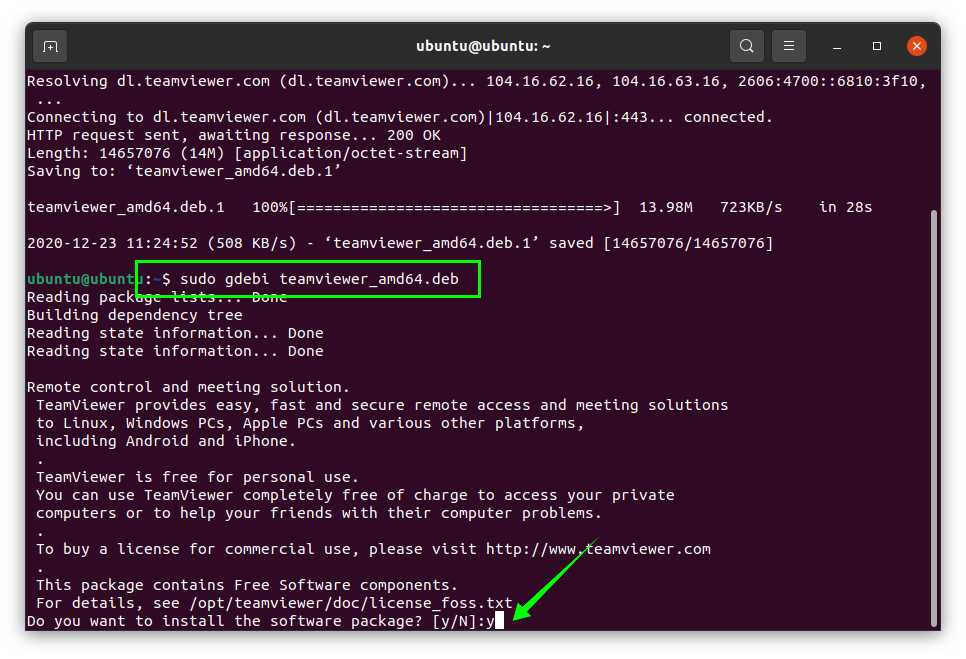966x659 pixels.
Task: Click the http://www.teamviewer.com URL
Action: click(598, 549)
